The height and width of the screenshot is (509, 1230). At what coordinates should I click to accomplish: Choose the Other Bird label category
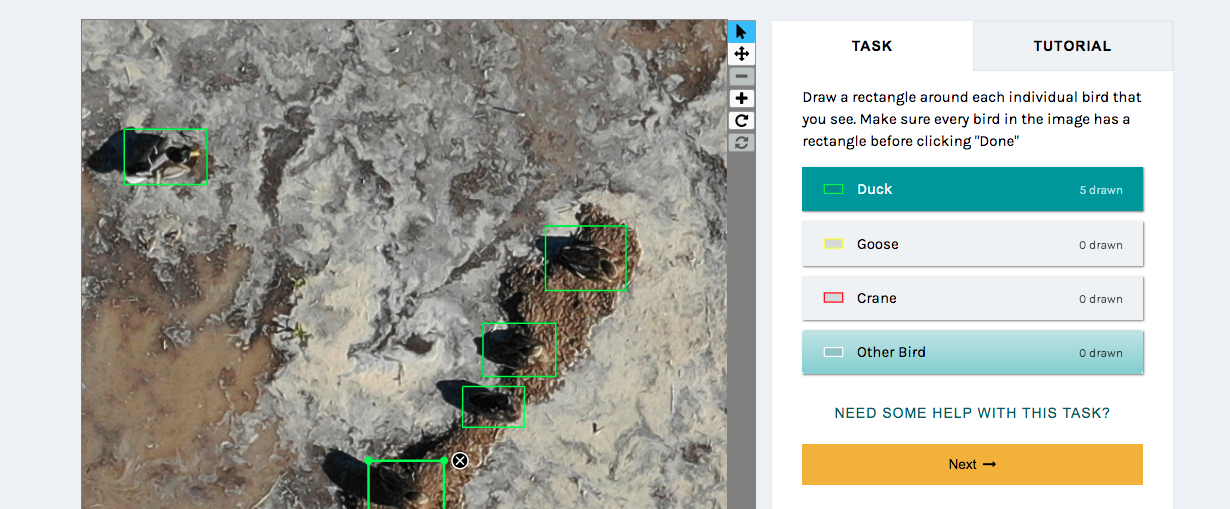[972, 352]
